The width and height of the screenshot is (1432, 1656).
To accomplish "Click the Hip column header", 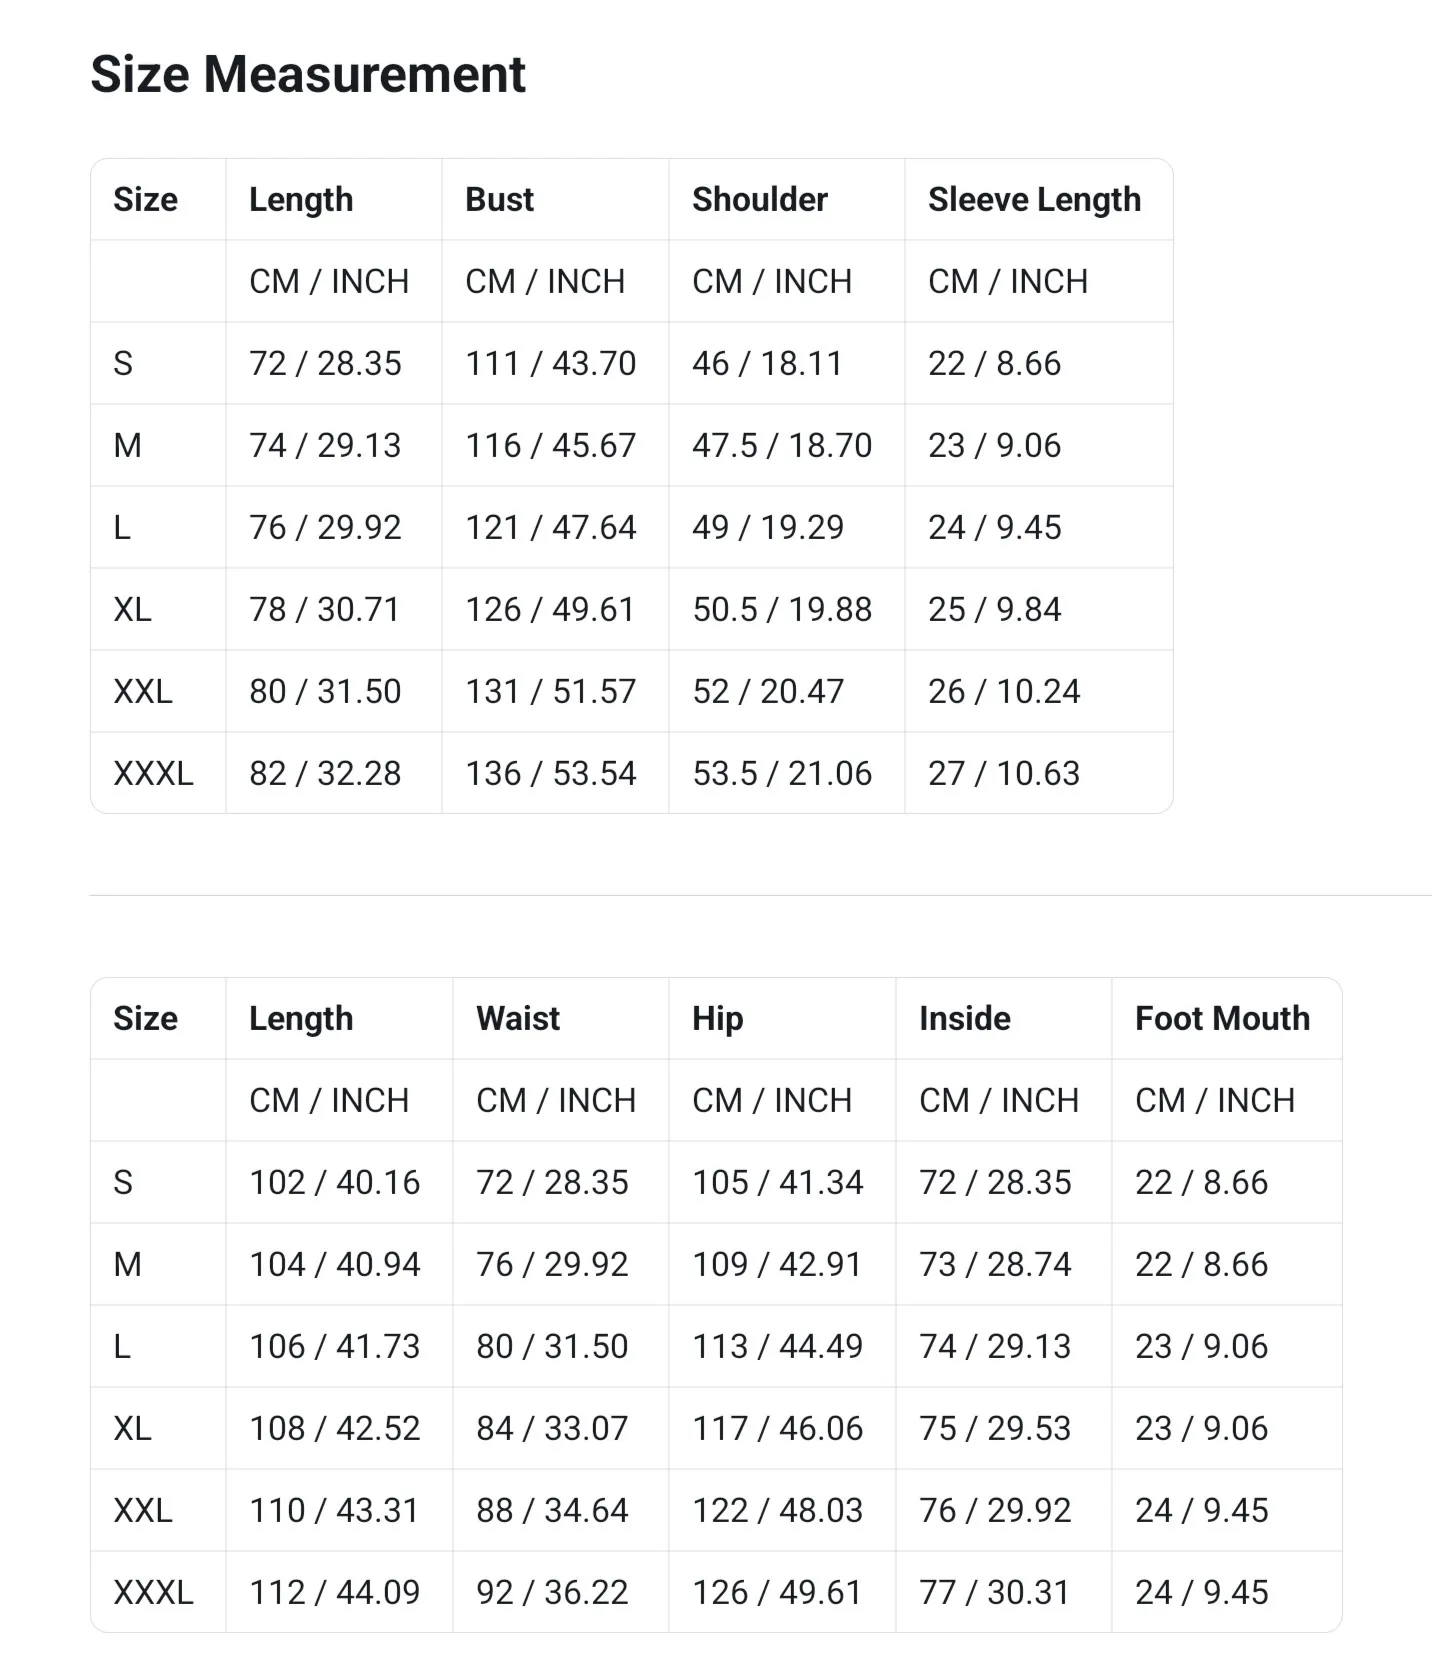I will coord(717,1018).
